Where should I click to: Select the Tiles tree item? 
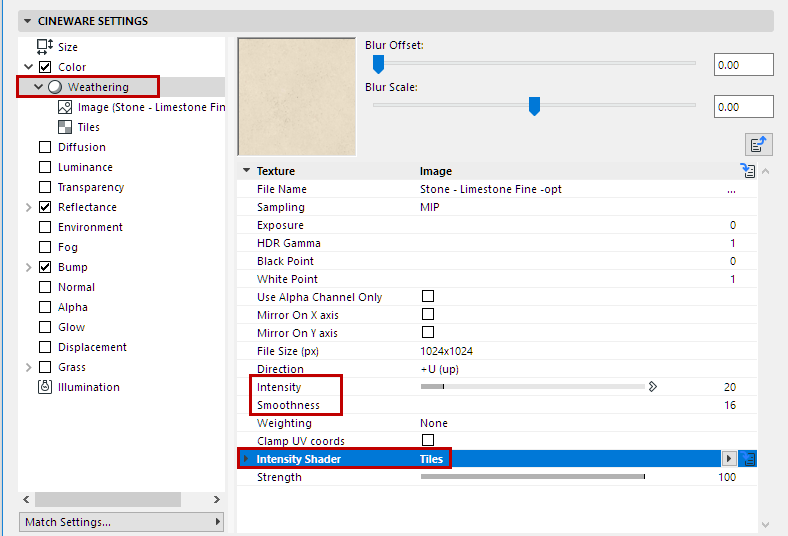point(88,127)
